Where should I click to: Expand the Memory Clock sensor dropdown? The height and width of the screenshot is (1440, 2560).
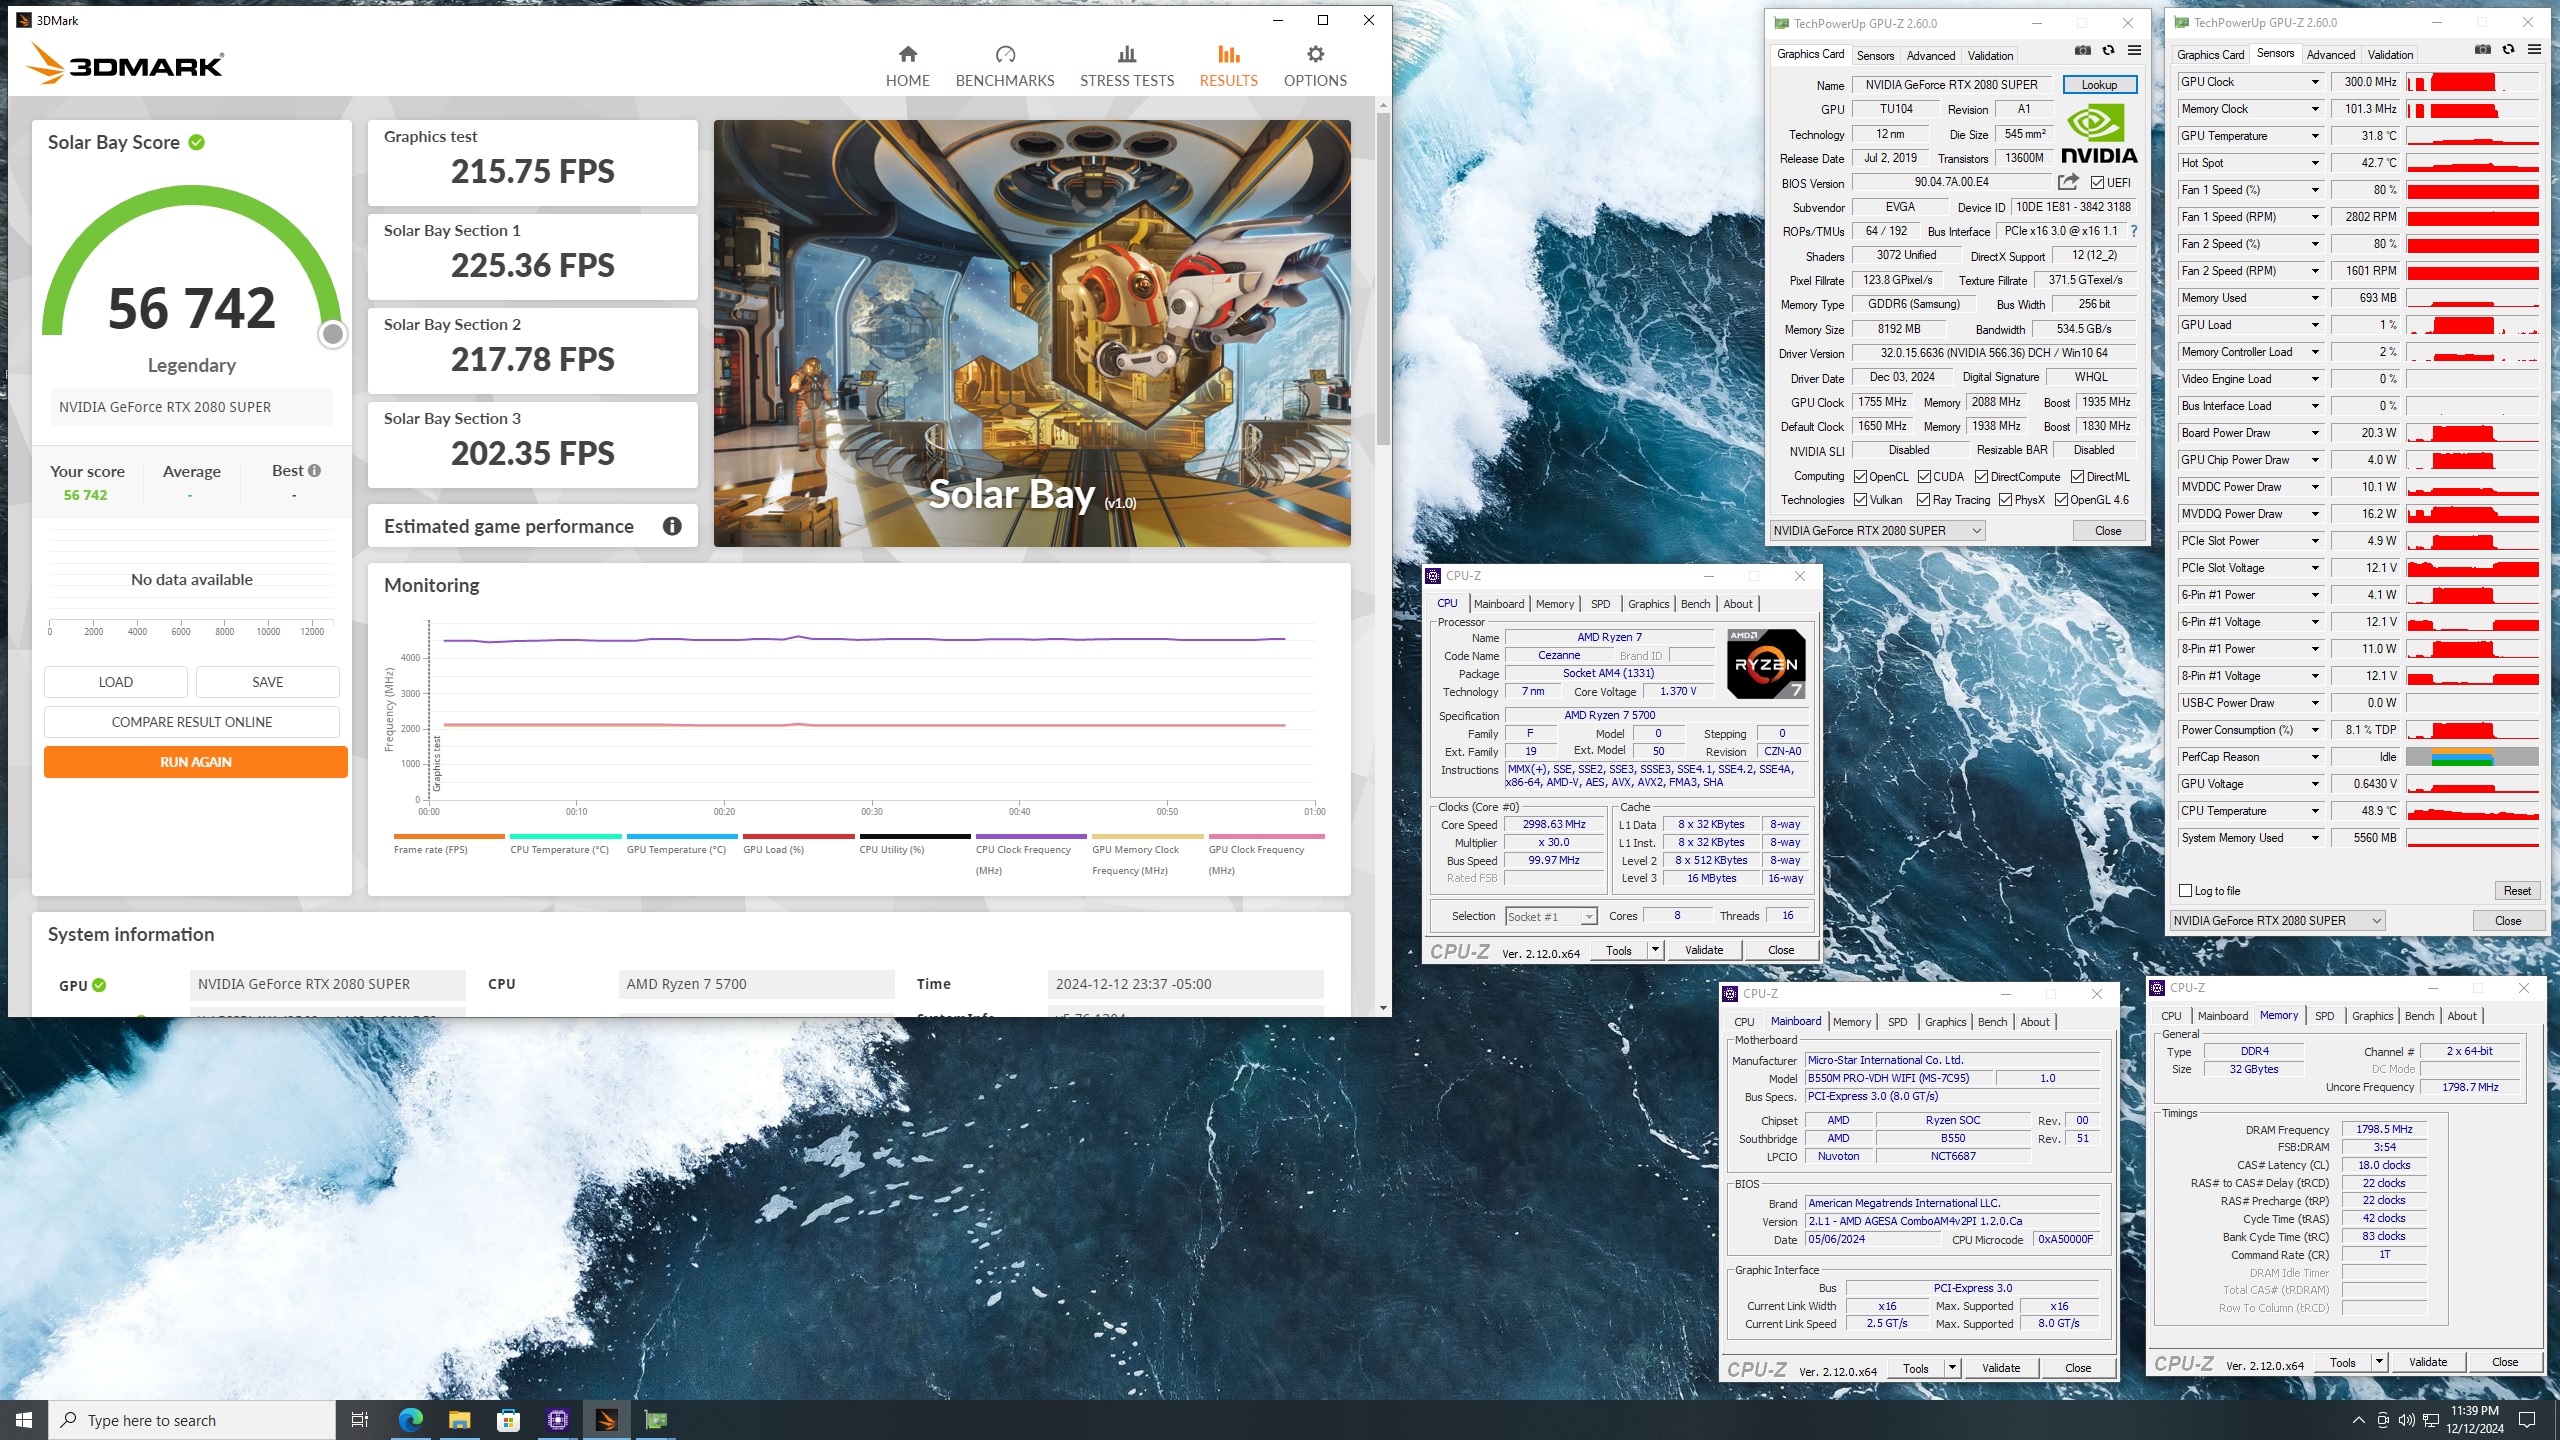[x=2314, y=109]
